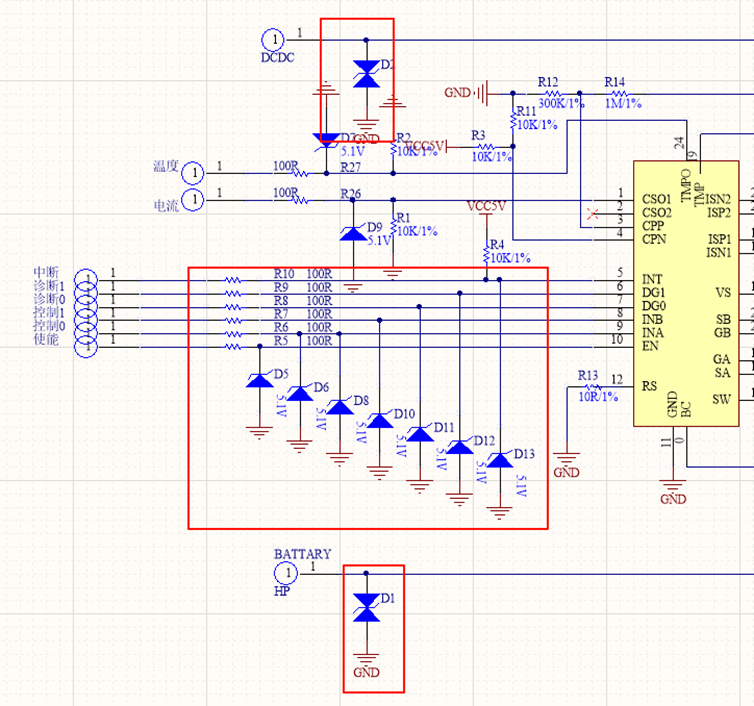Click the R12 300K resistor

click(x=547, y=92)
